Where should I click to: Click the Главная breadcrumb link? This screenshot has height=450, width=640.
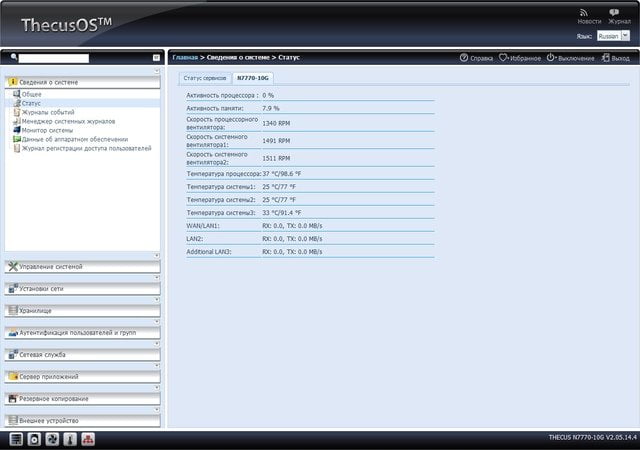[185, 58]
